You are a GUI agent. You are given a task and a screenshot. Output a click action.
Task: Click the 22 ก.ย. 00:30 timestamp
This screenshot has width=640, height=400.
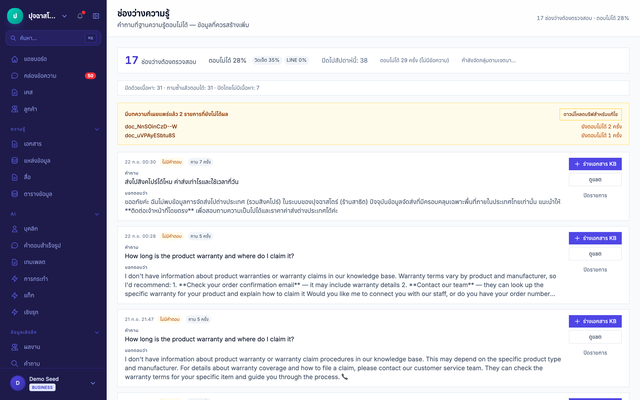click(x=140, y=162)
